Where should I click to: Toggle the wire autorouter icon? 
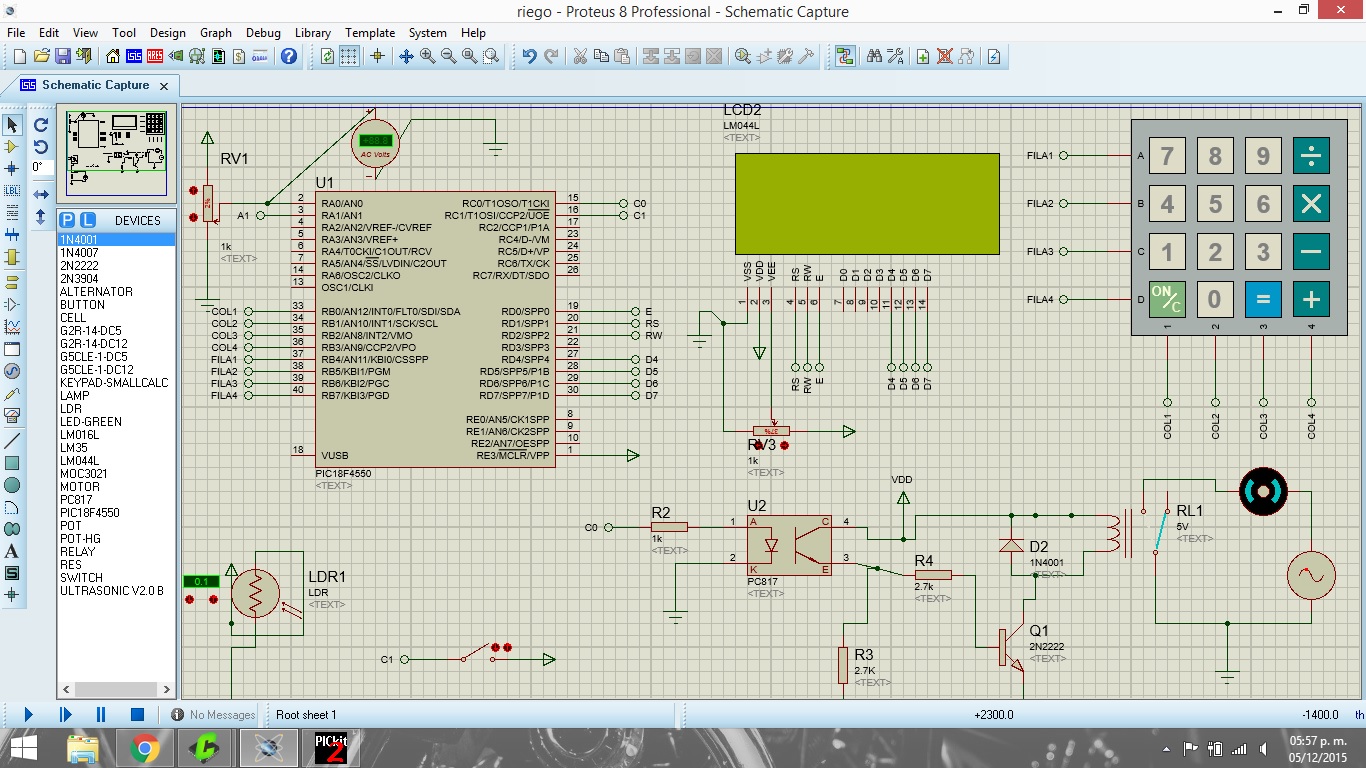[x=845, y=56]
